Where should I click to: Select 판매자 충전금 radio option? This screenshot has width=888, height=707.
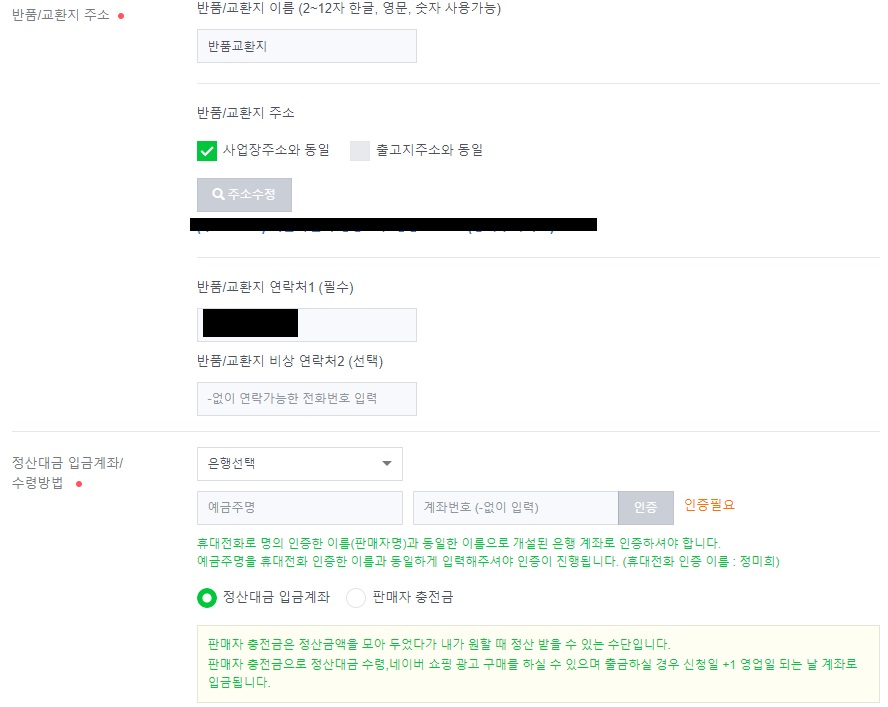[356, 598]
